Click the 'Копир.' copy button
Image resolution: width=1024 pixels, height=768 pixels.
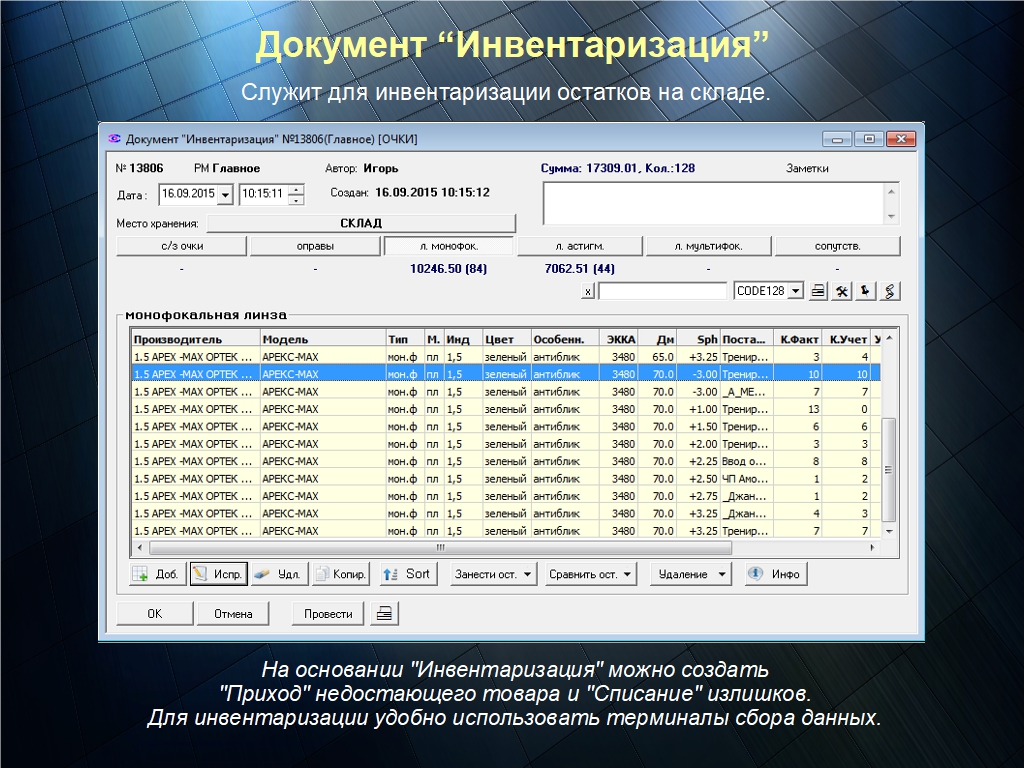coord(341,574)
